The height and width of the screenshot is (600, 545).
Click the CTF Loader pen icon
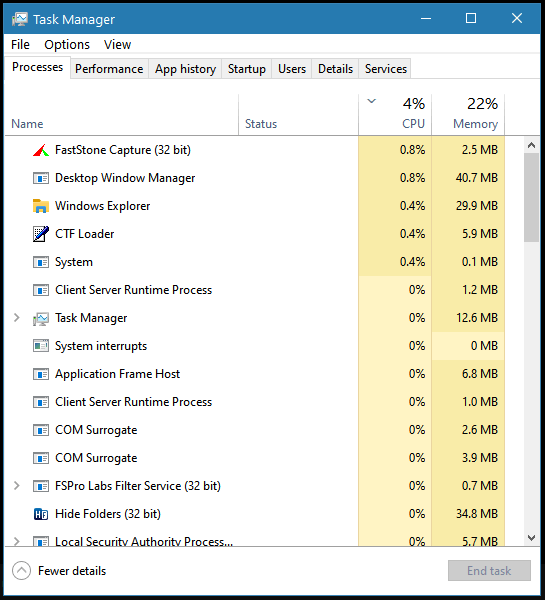41,234
